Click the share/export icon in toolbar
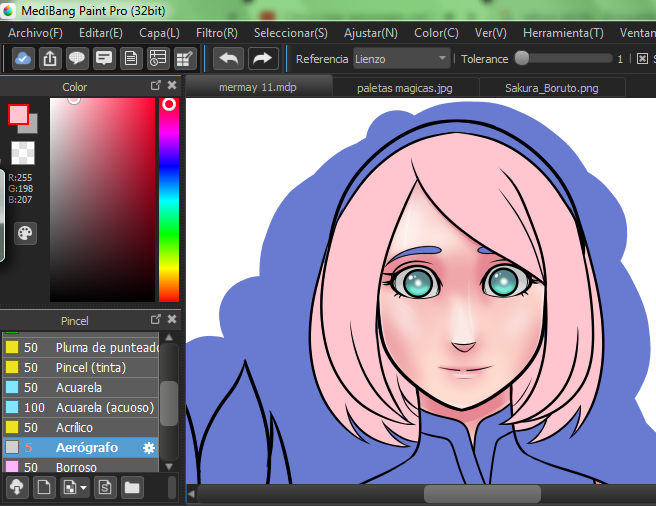Viewport: 656px width, 506px height. point(50,59)
